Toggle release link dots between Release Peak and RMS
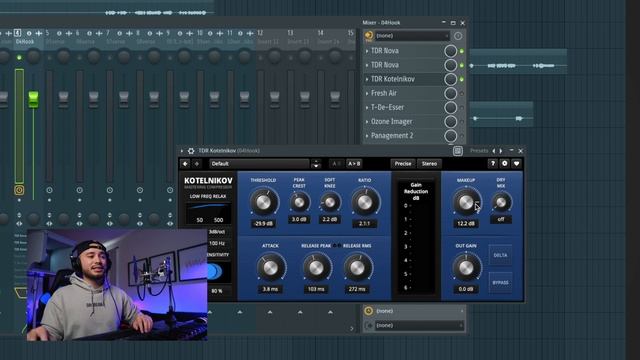 coord(337,246)
